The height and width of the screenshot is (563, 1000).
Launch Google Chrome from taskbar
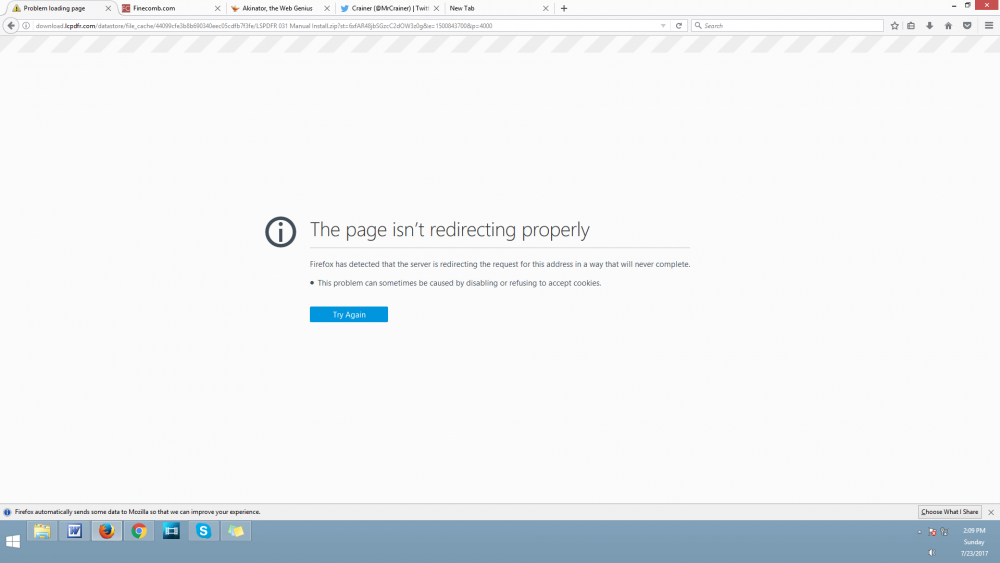139,531
